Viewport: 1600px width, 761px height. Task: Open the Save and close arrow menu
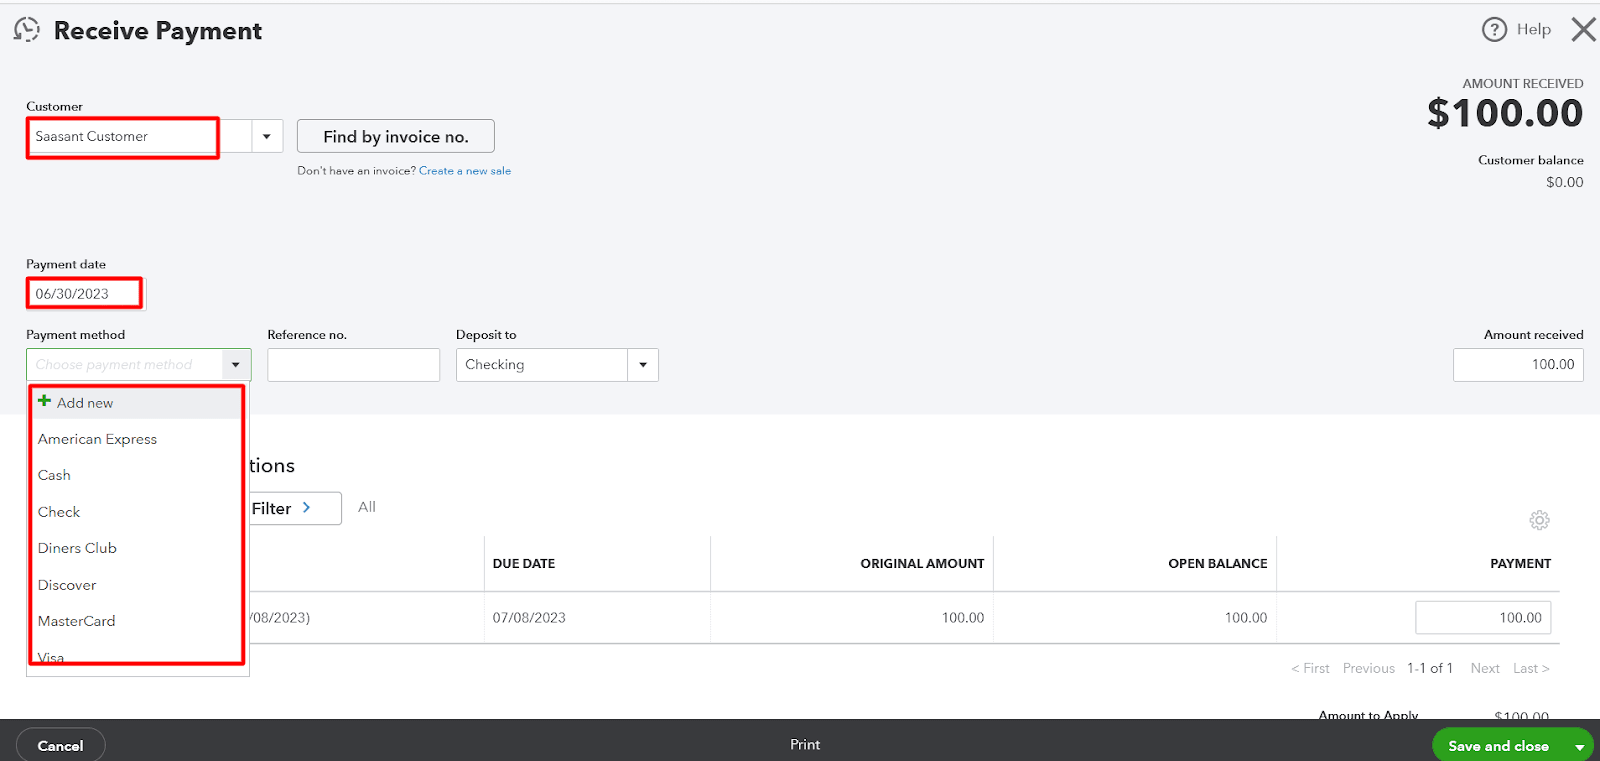point(1580,746)
